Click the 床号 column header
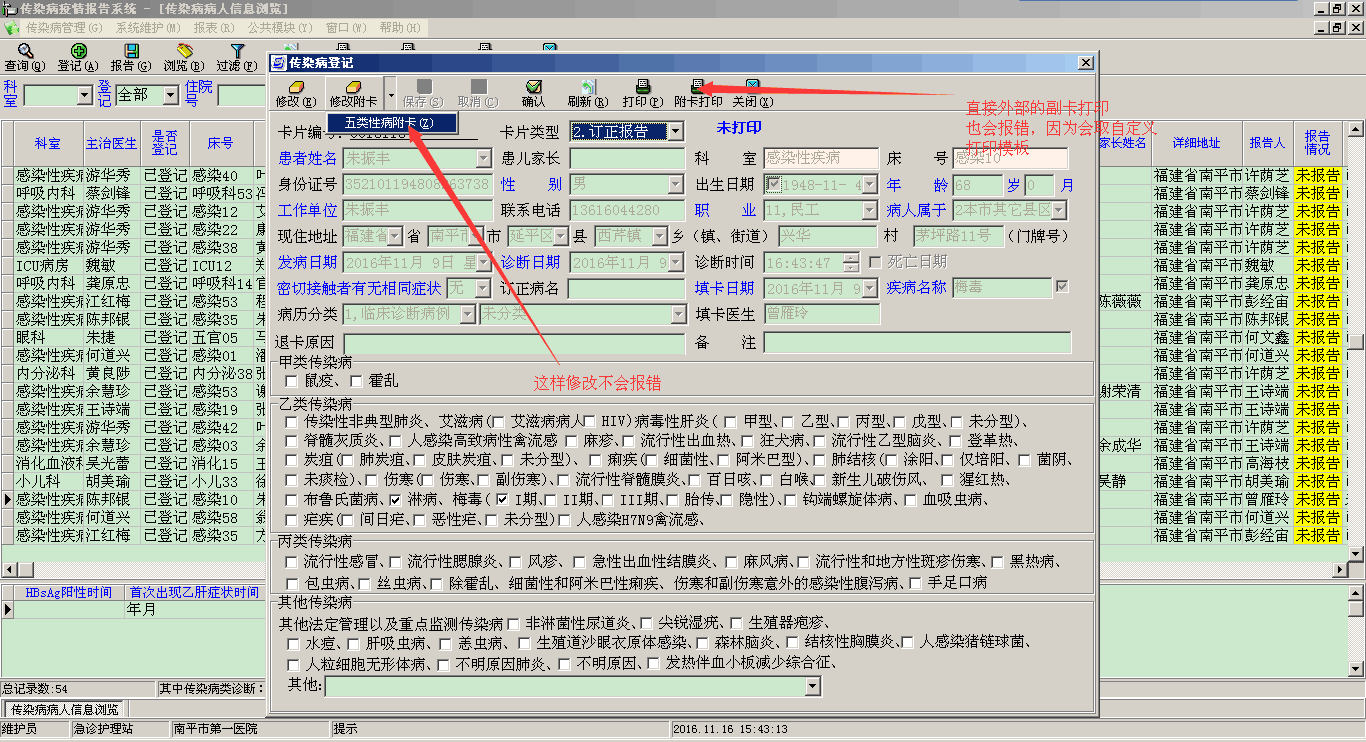 click(x=220, y=143)
